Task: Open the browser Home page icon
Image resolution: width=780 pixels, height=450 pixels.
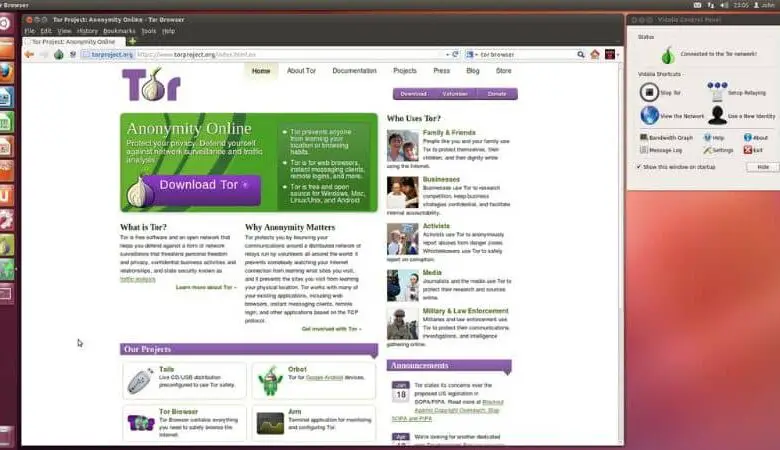Action: [x=595, y=54]
